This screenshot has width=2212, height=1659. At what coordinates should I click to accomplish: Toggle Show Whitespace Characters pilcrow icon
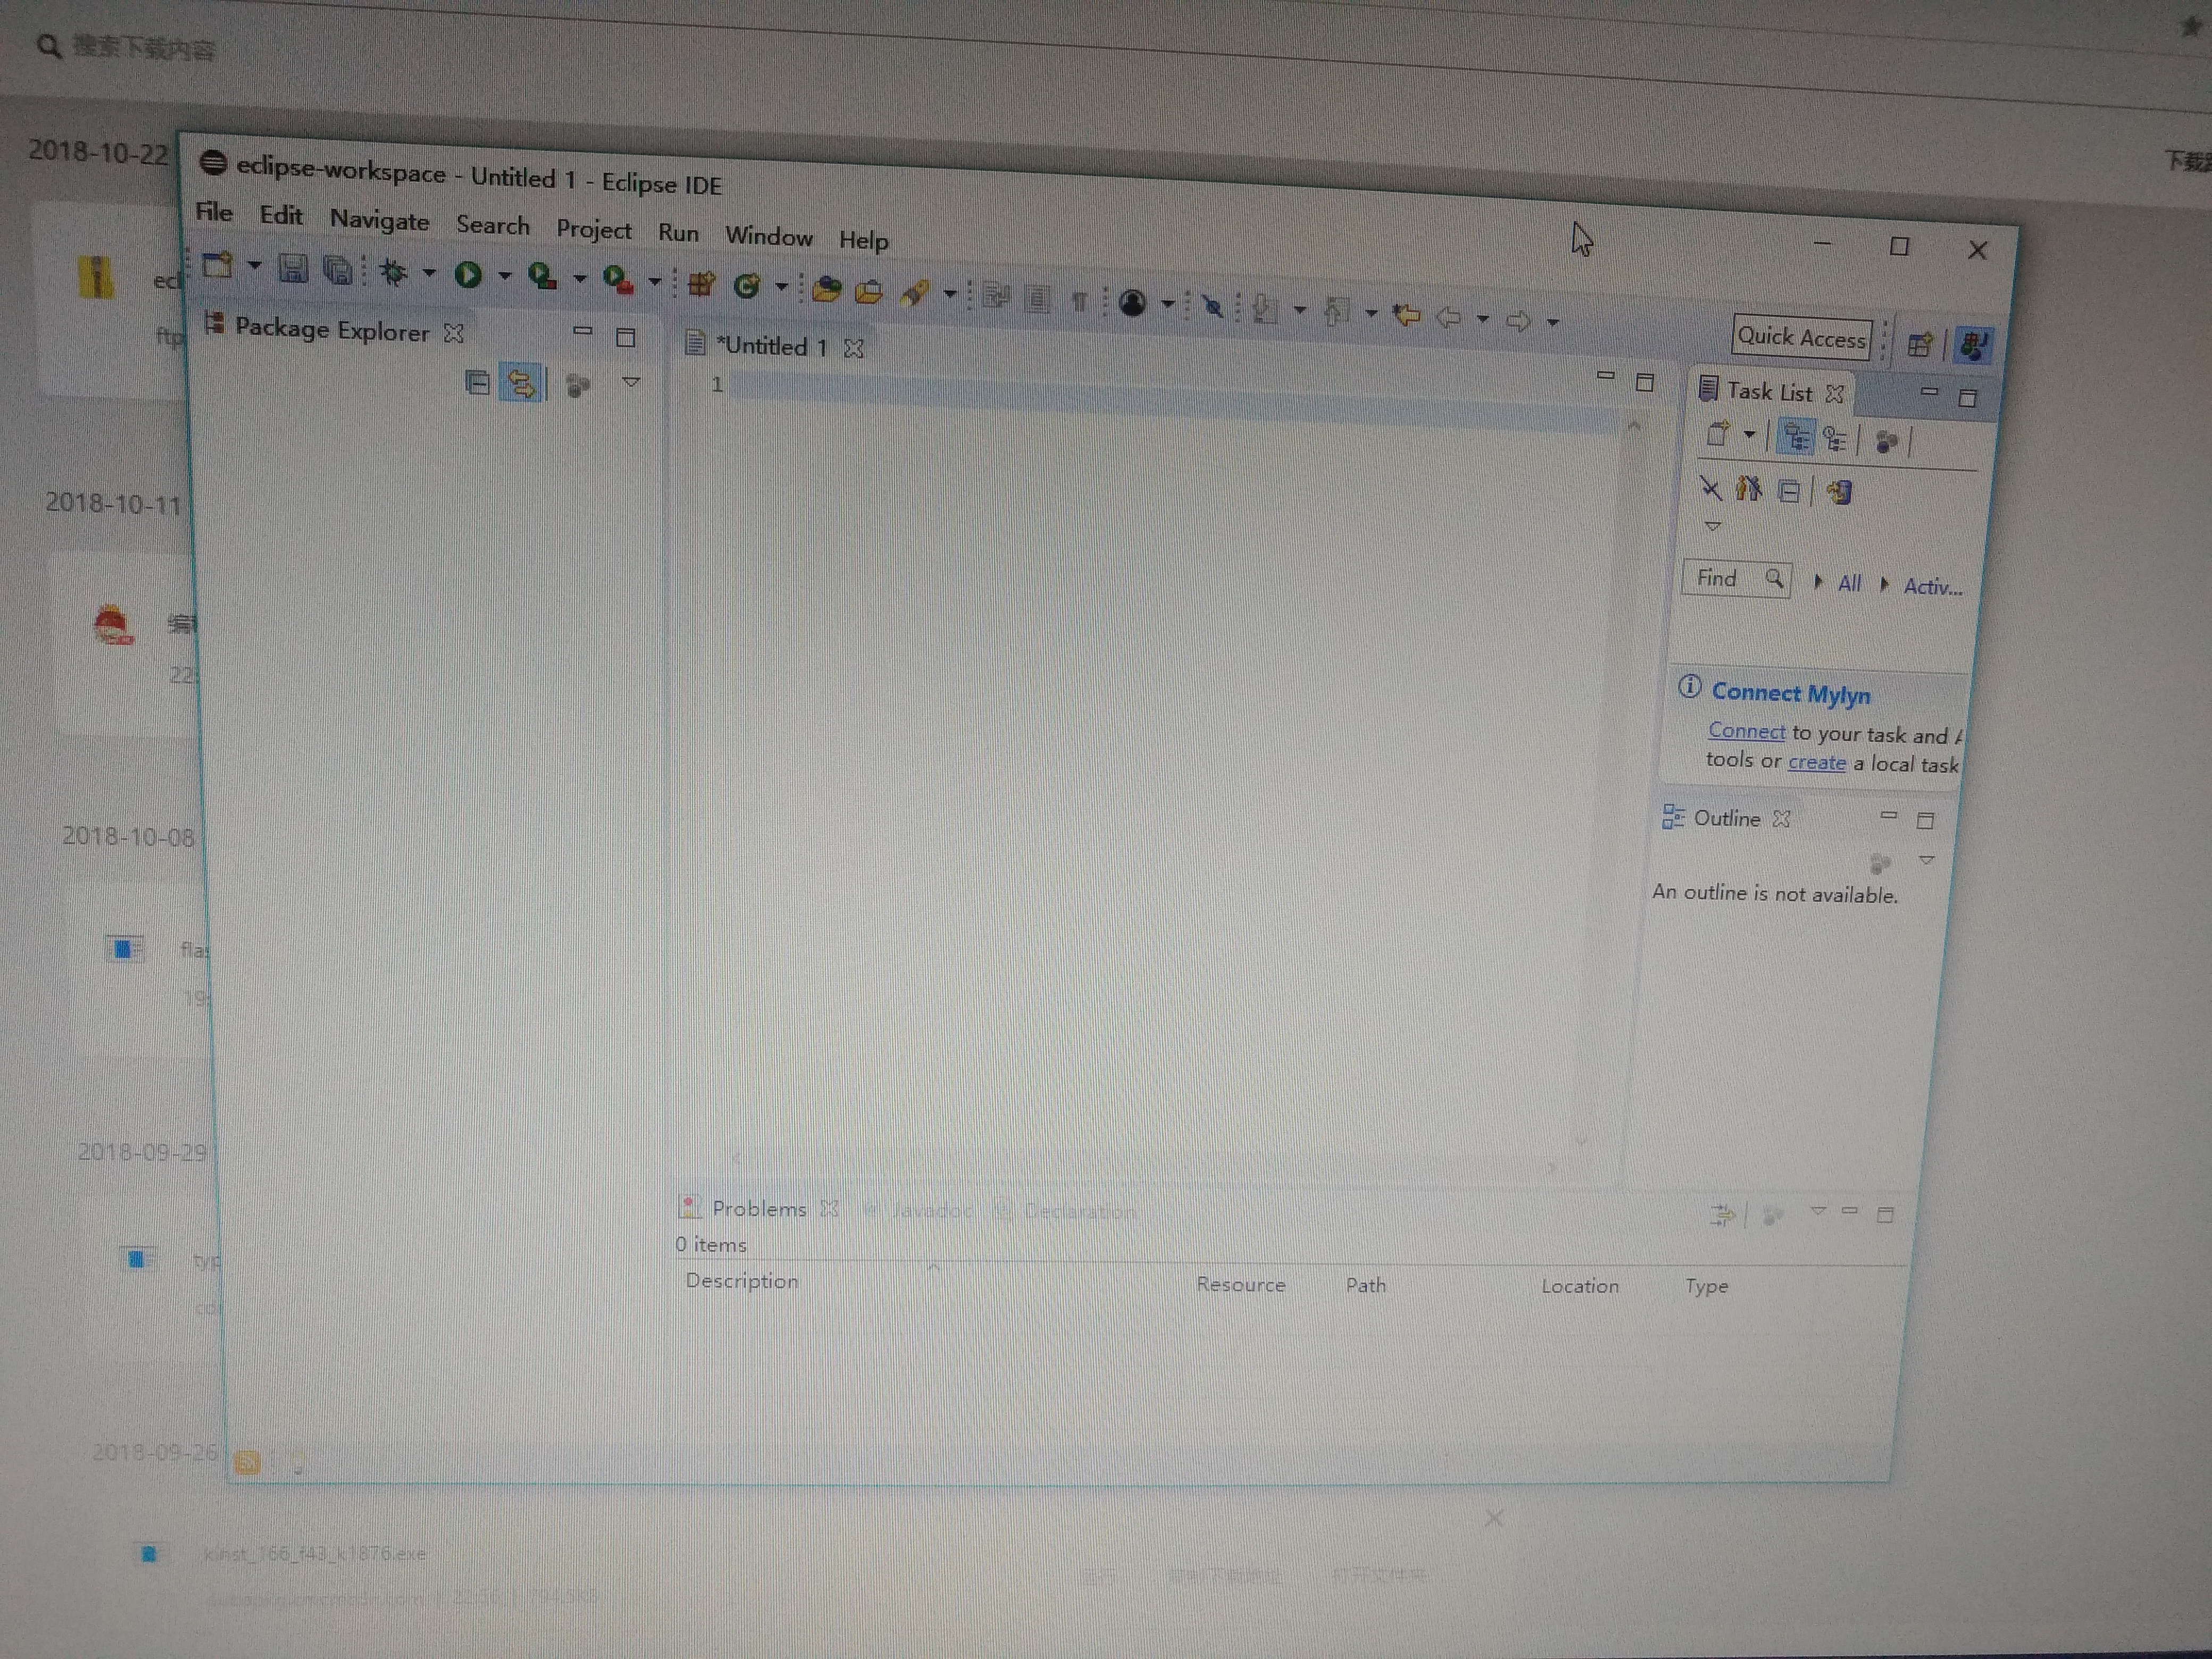point(1079,301)
